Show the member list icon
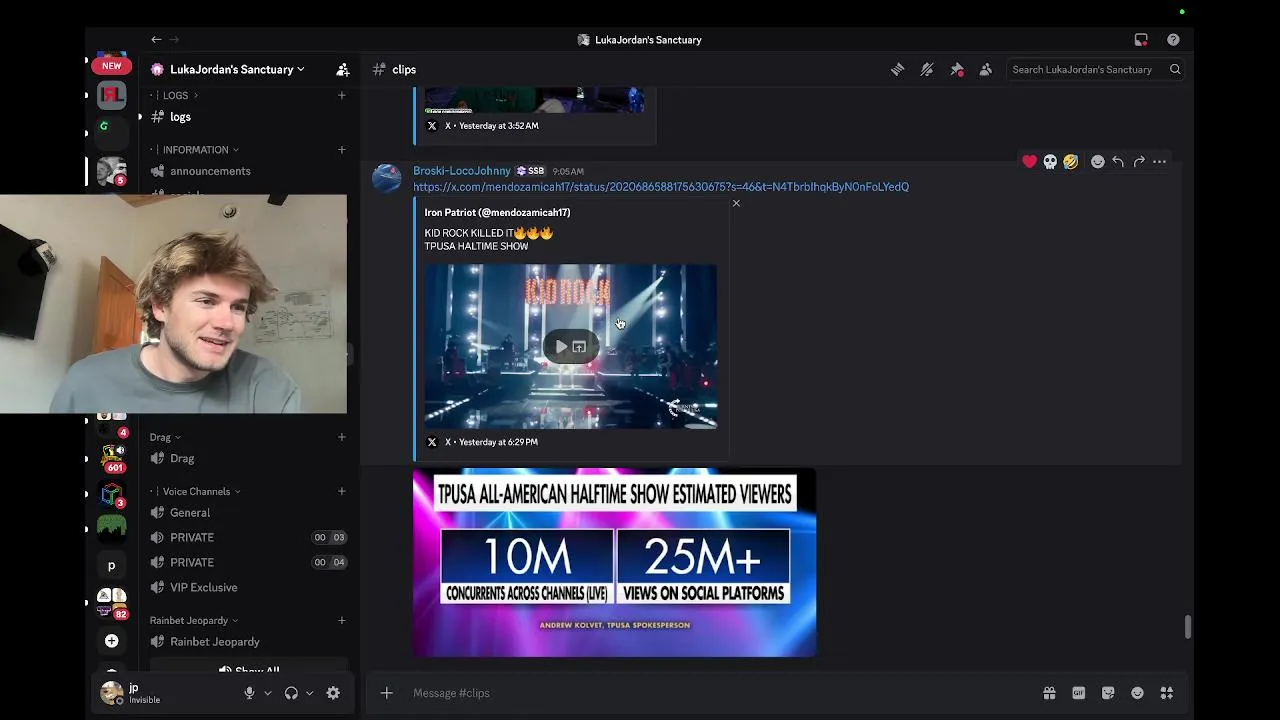The image size is (1280, 720). coord(986,69)
